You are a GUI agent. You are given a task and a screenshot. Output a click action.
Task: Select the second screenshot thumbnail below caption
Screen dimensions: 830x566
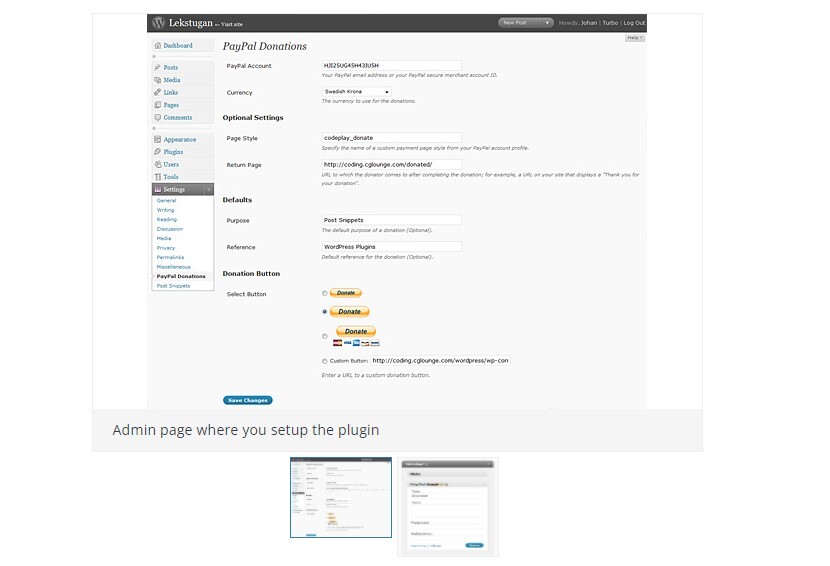(448, 506)
